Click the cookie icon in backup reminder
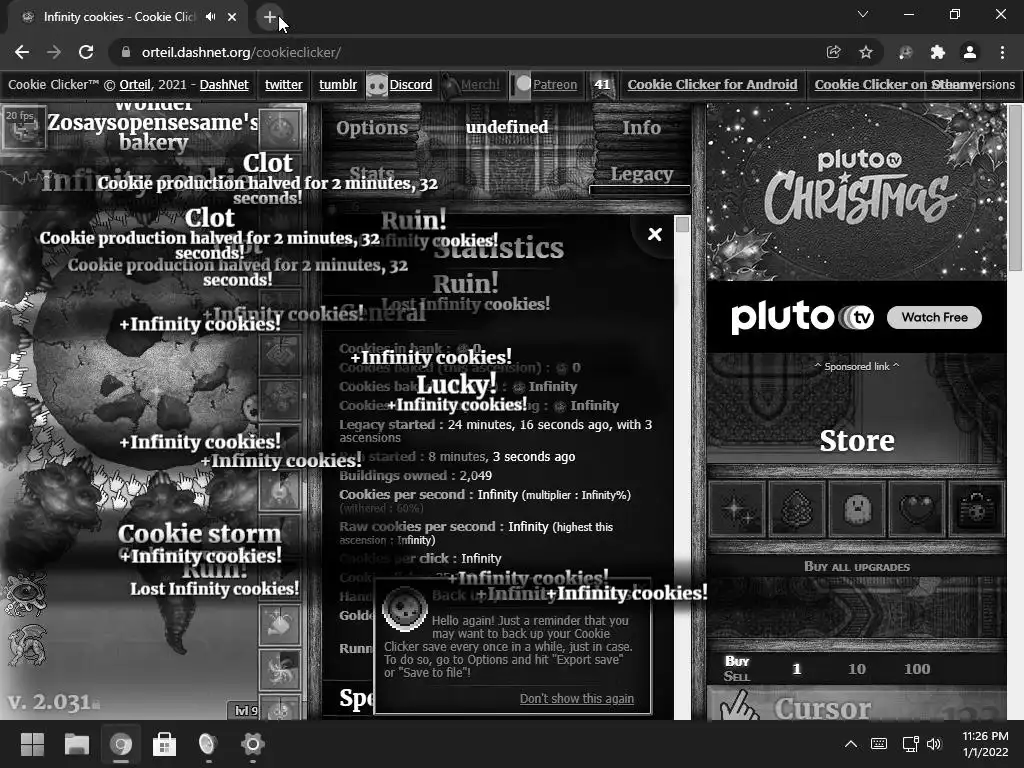Image resolution: width=1024 pixels, height=768 pixels. [405, 609]
